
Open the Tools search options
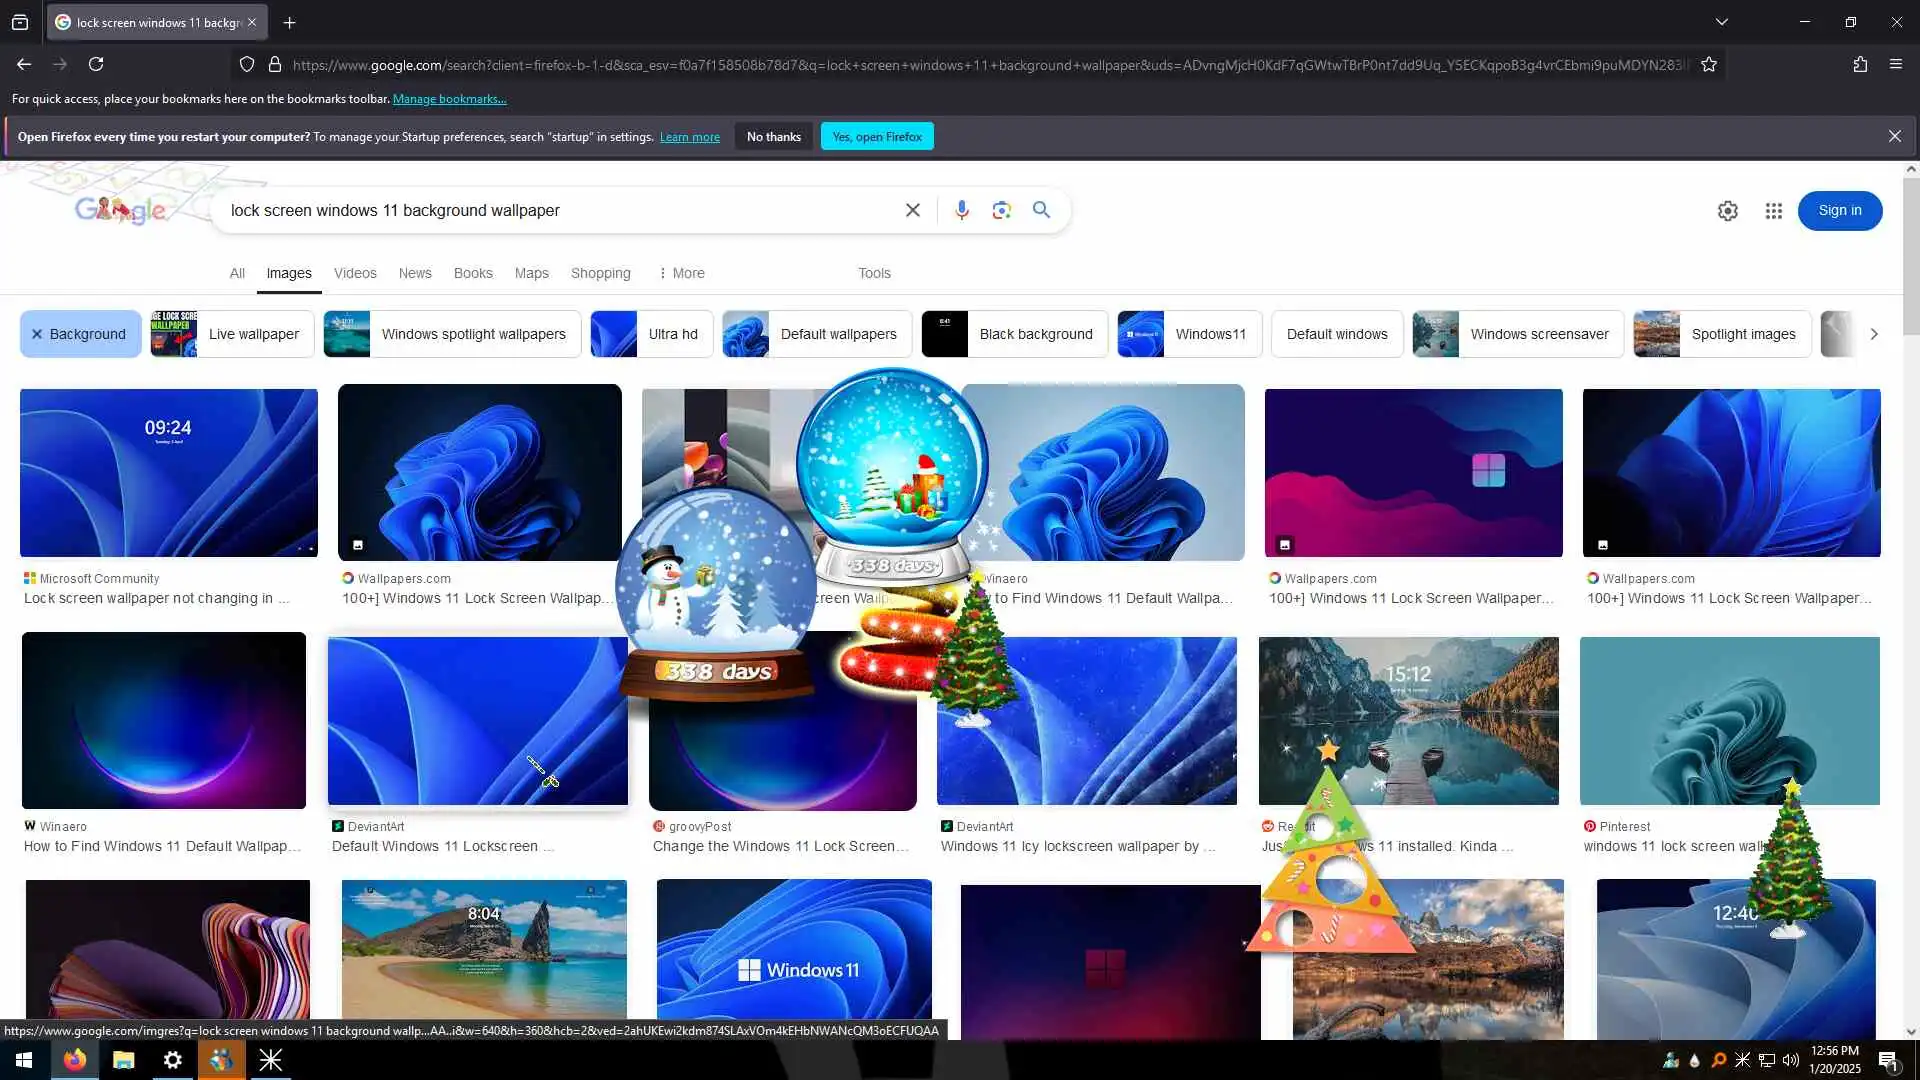pos(873,273)
